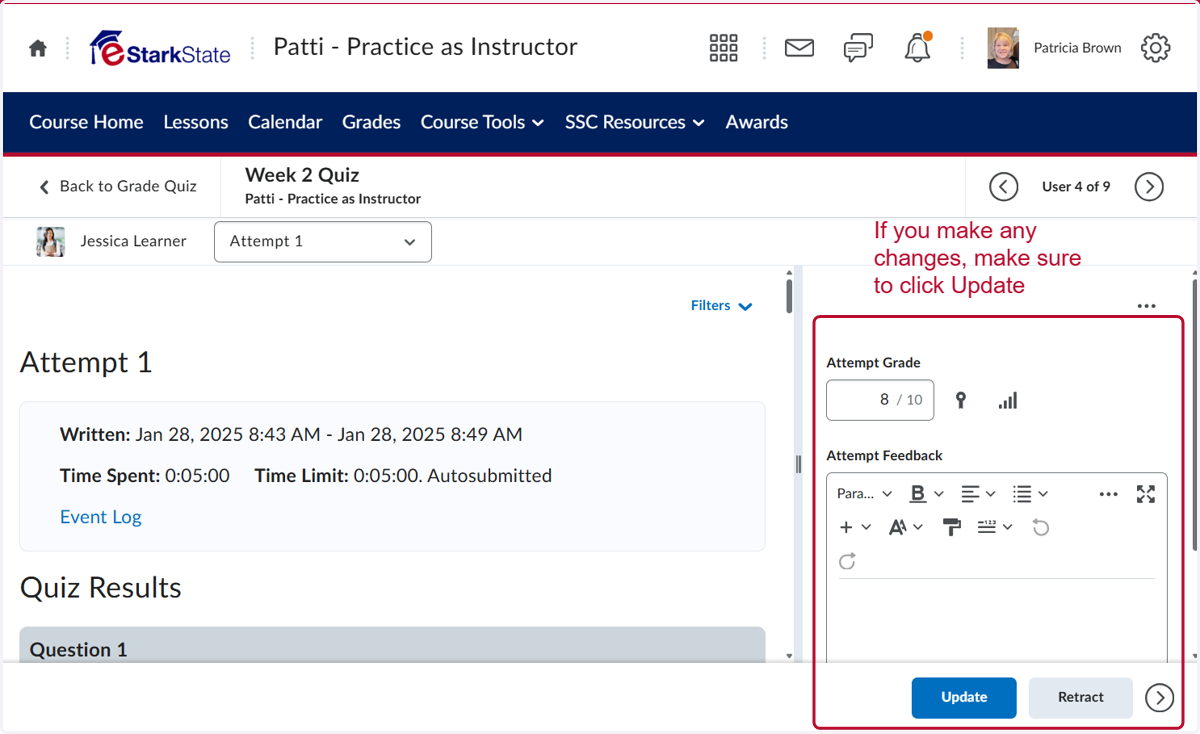Expand SSC Resources menu
1200x734 pixels.
[635, 122]
